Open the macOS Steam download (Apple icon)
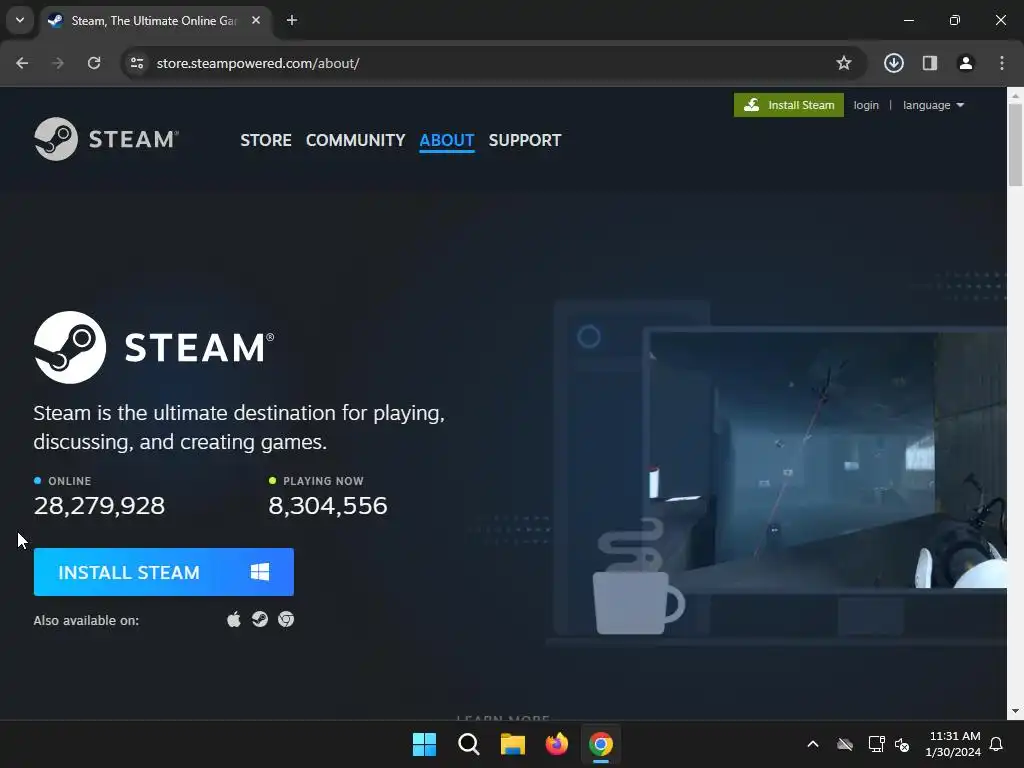 (x=234, y=619)
